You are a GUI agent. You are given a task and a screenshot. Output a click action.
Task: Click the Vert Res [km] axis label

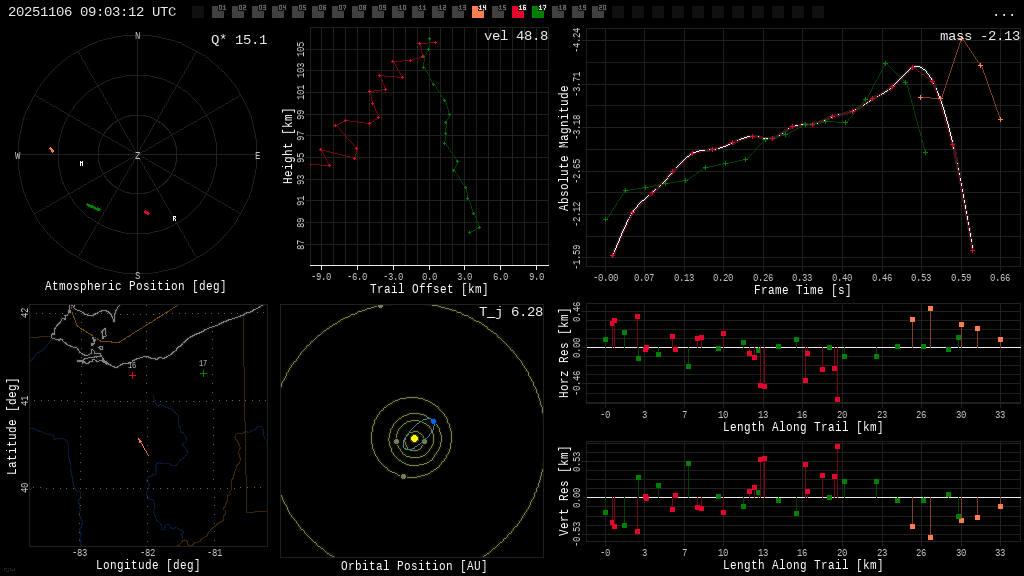pos(564,491)
